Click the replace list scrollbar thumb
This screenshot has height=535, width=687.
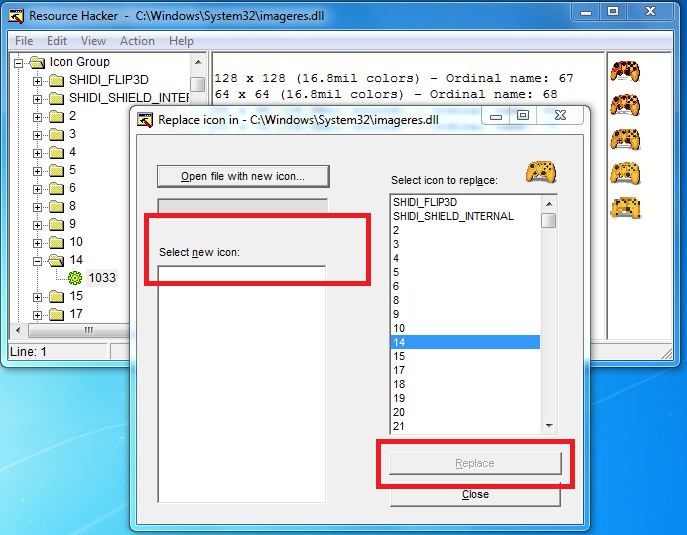tap(549, 220)
